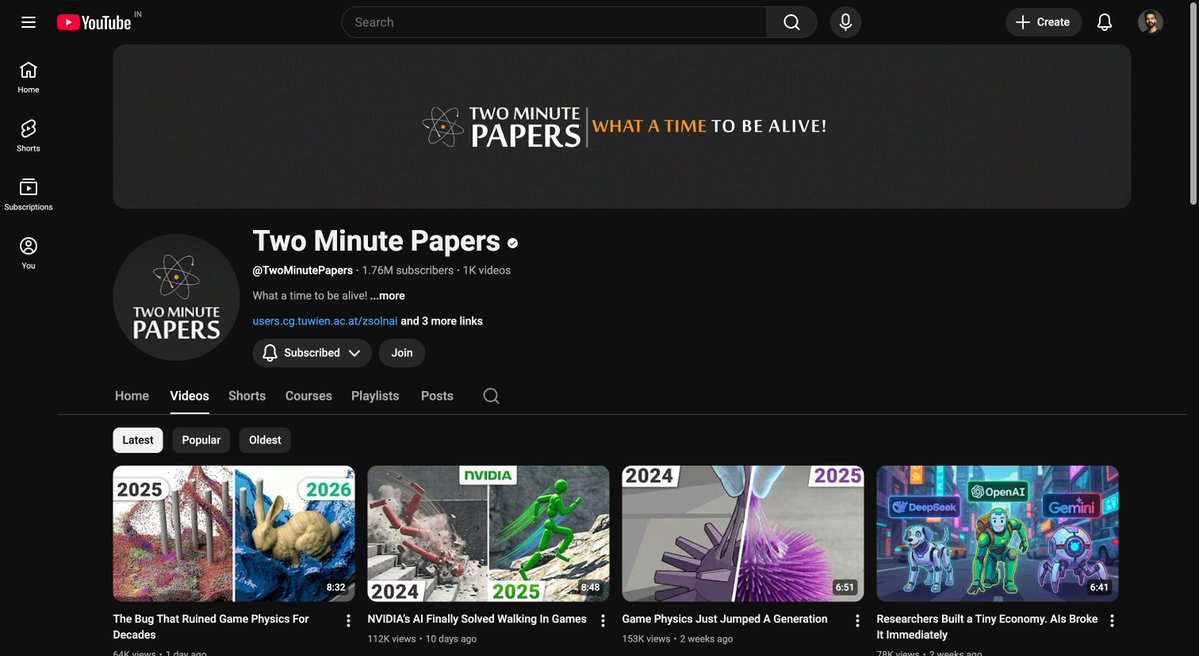Open the You section in sidebar

28,253
